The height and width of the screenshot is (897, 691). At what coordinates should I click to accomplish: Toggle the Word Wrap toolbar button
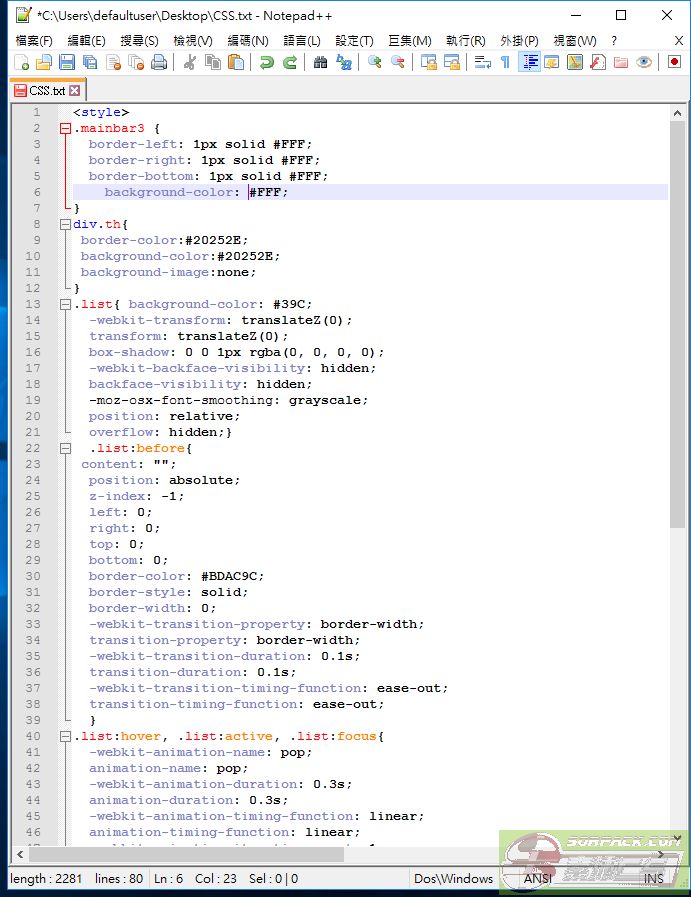pyautogui.click(x=483, y=63)
